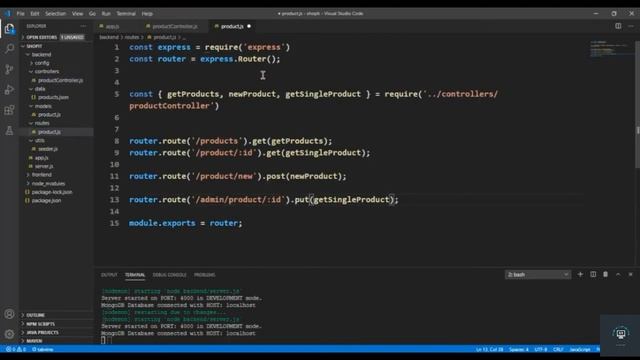Switch to the Output panel tab
Viewport: 640px width, 360px height.
coord(109,275)
